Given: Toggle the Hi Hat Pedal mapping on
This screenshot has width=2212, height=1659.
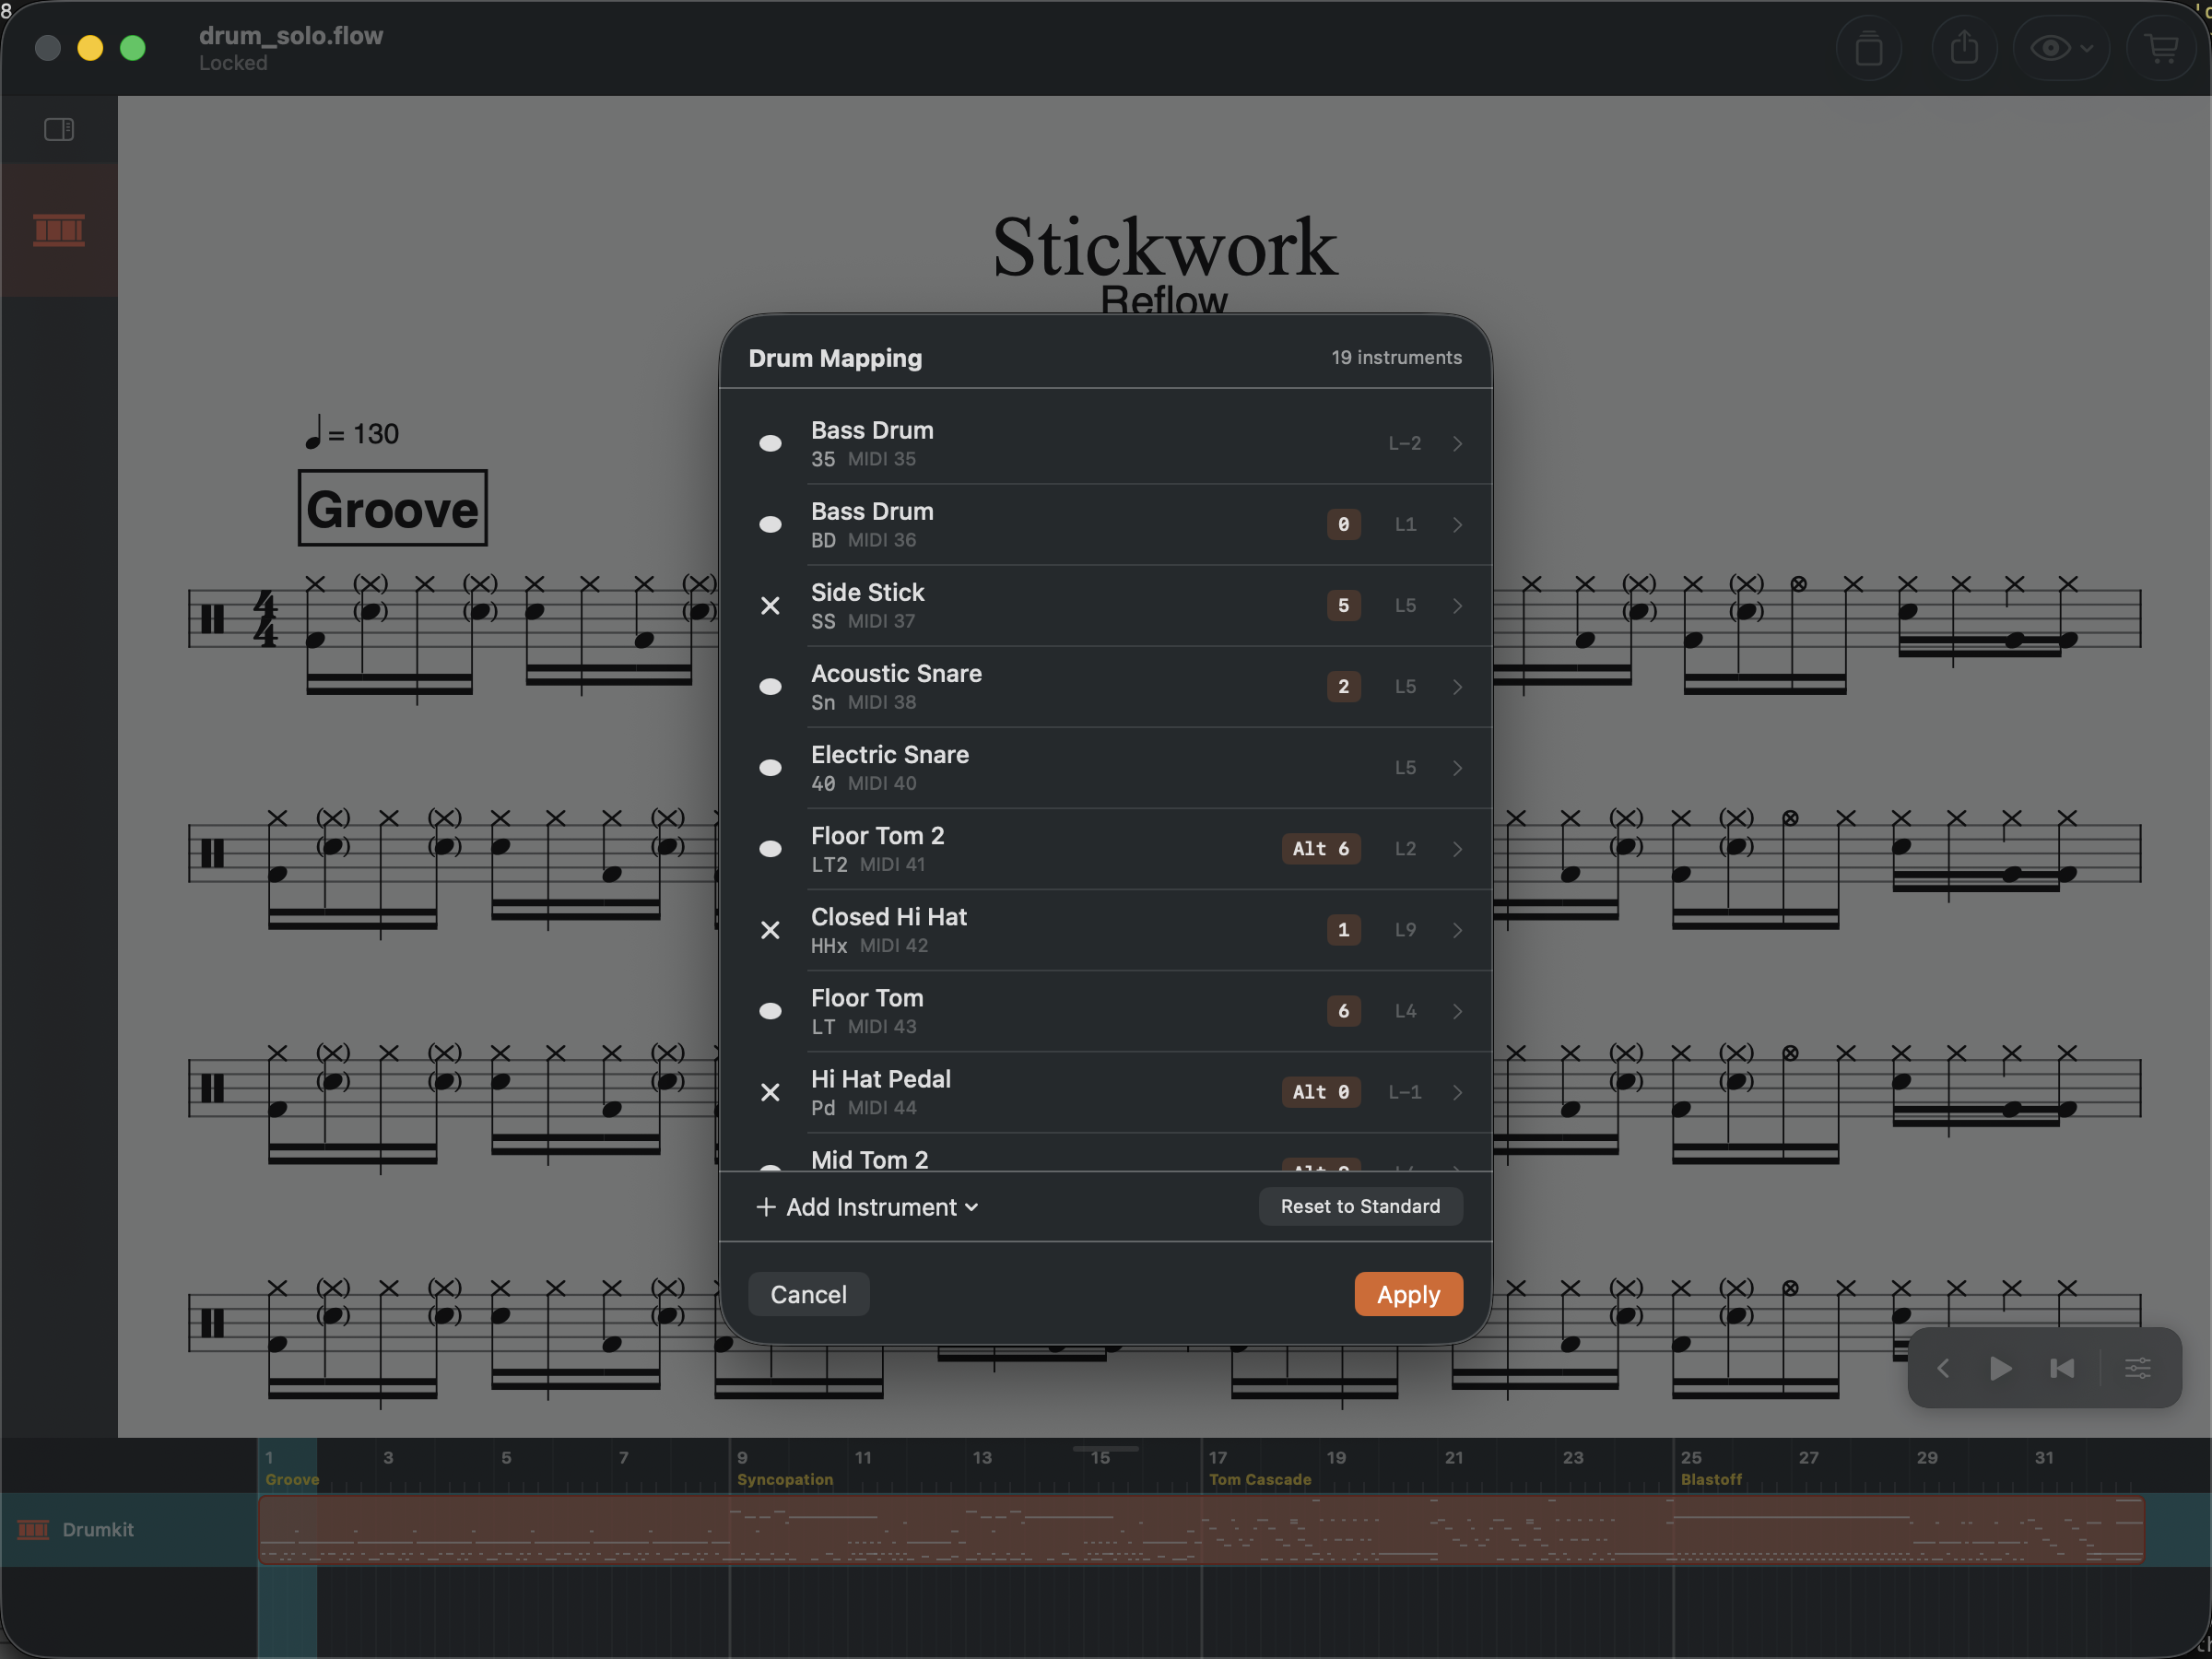Looking at the screenshot, I should pos(770,1092).
